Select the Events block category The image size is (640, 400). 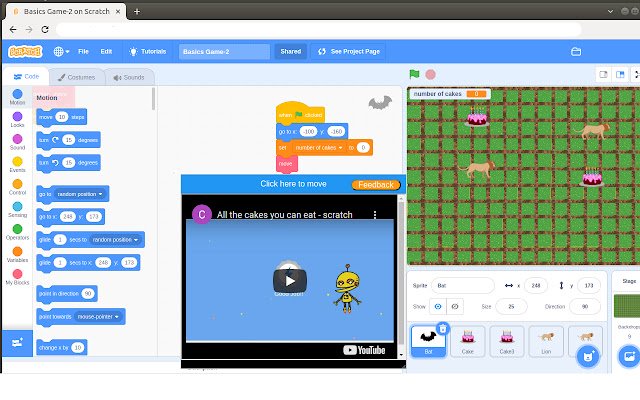tap(17, 164)
